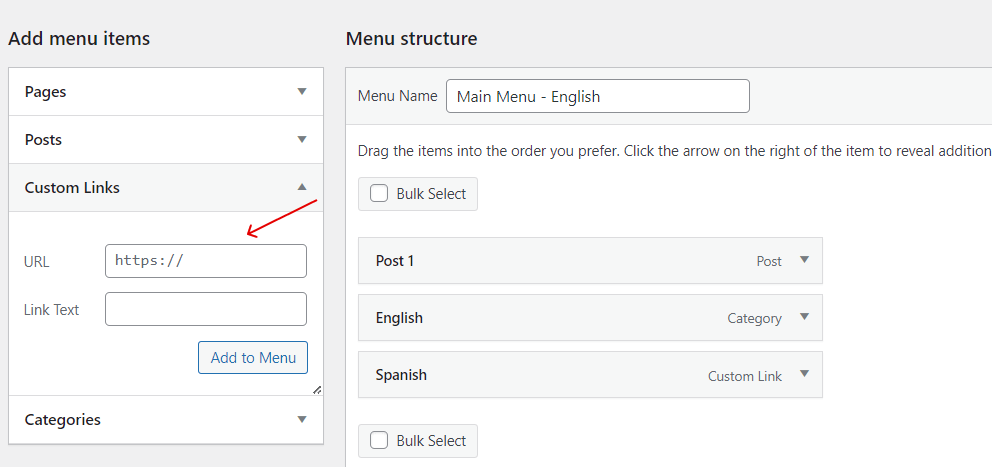This screenshot has width=992, height=467.
Task: Focus the URL input field
Action: coord(205,261)
